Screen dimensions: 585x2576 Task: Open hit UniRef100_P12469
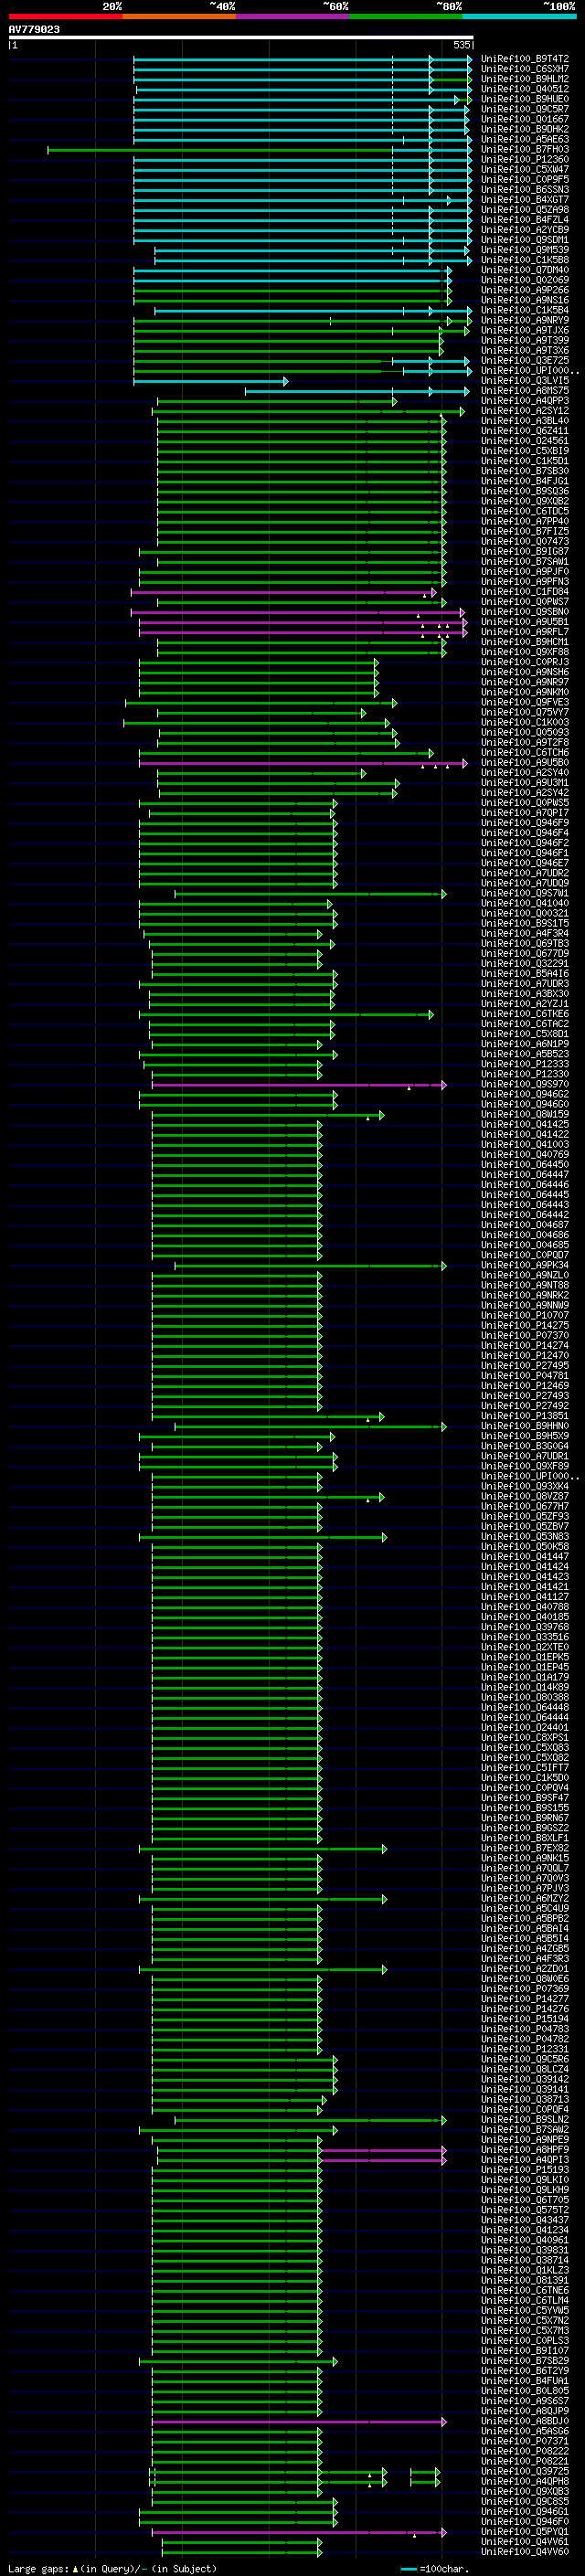(525, 1385)
